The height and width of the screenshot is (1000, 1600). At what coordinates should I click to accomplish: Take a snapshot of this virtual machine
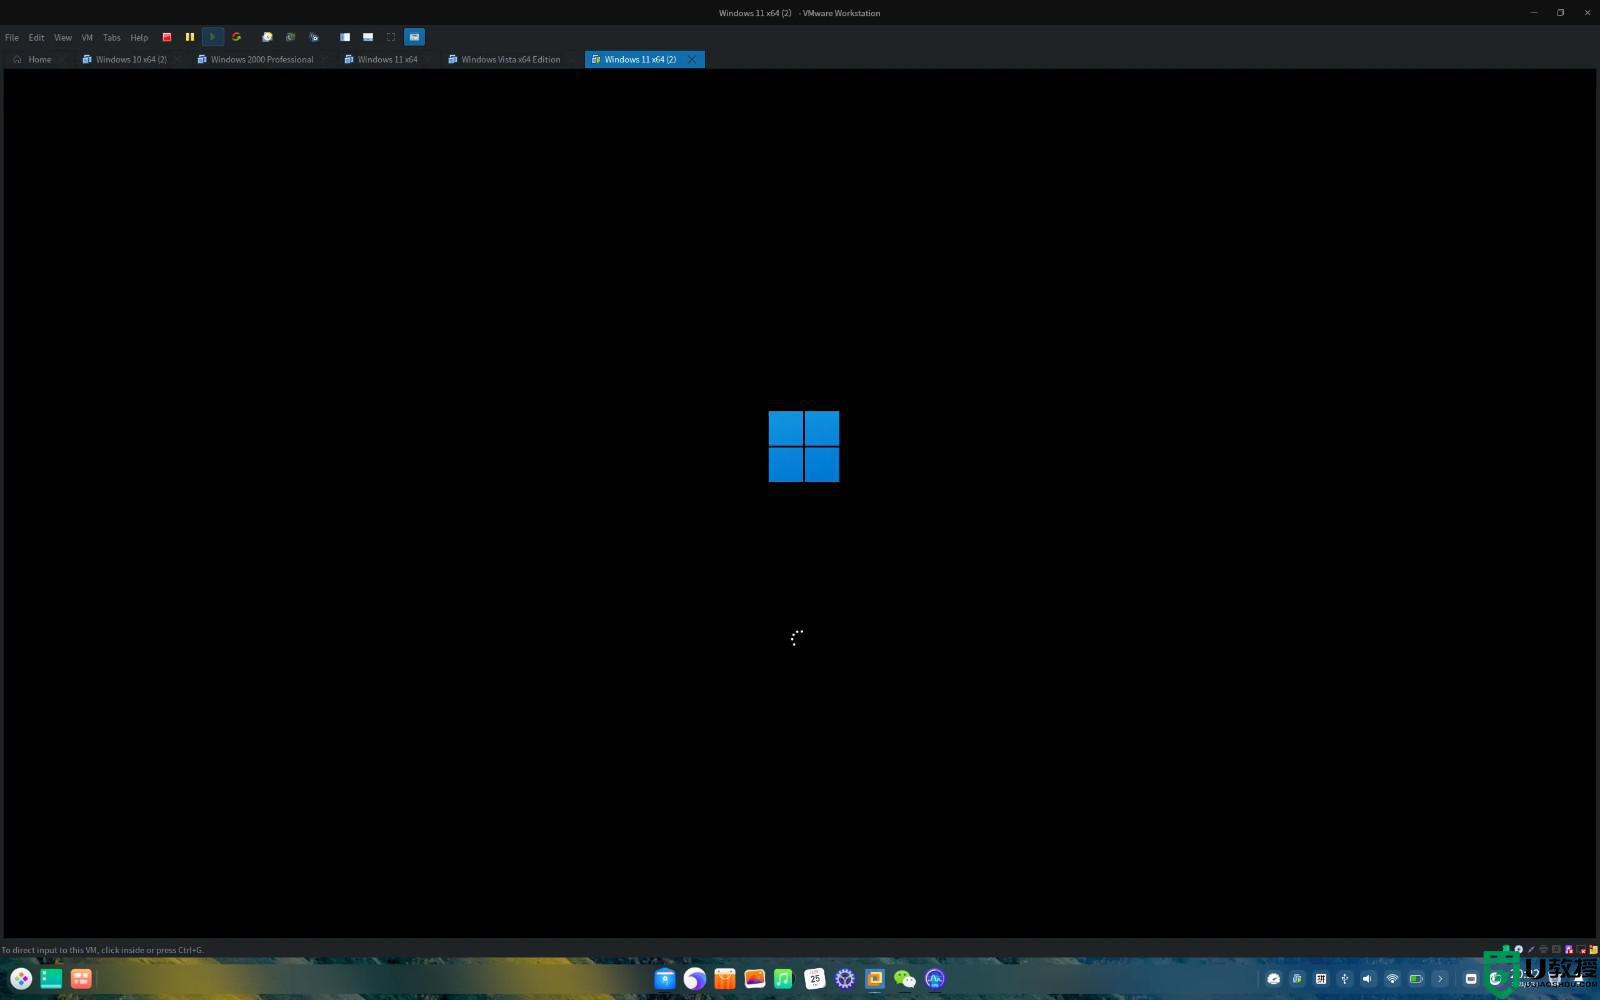click(x=267, y=37)
